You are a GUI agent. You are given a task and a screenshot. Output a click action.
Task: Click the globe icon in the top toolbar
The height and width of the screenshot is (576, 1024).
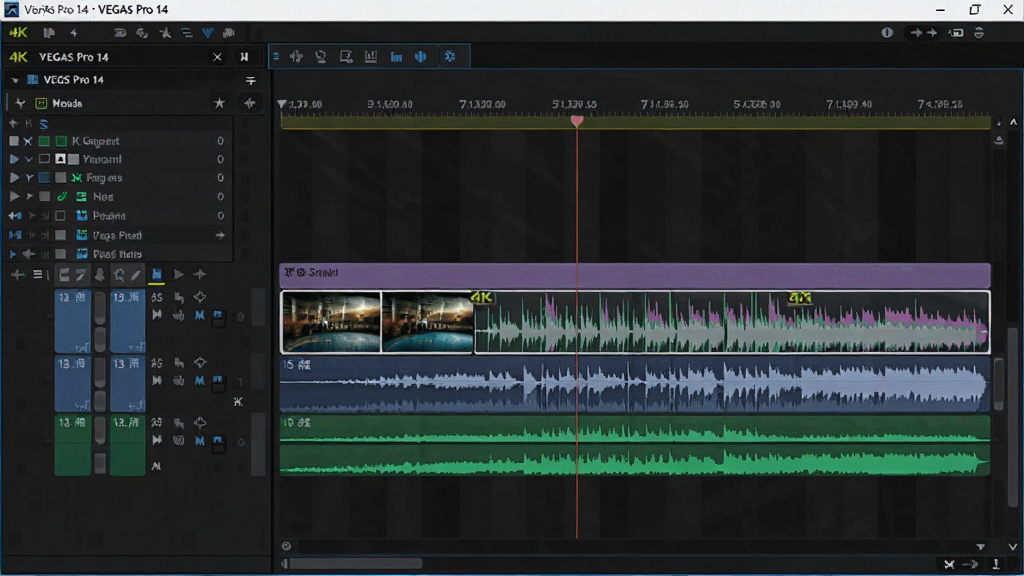point(142,33)
